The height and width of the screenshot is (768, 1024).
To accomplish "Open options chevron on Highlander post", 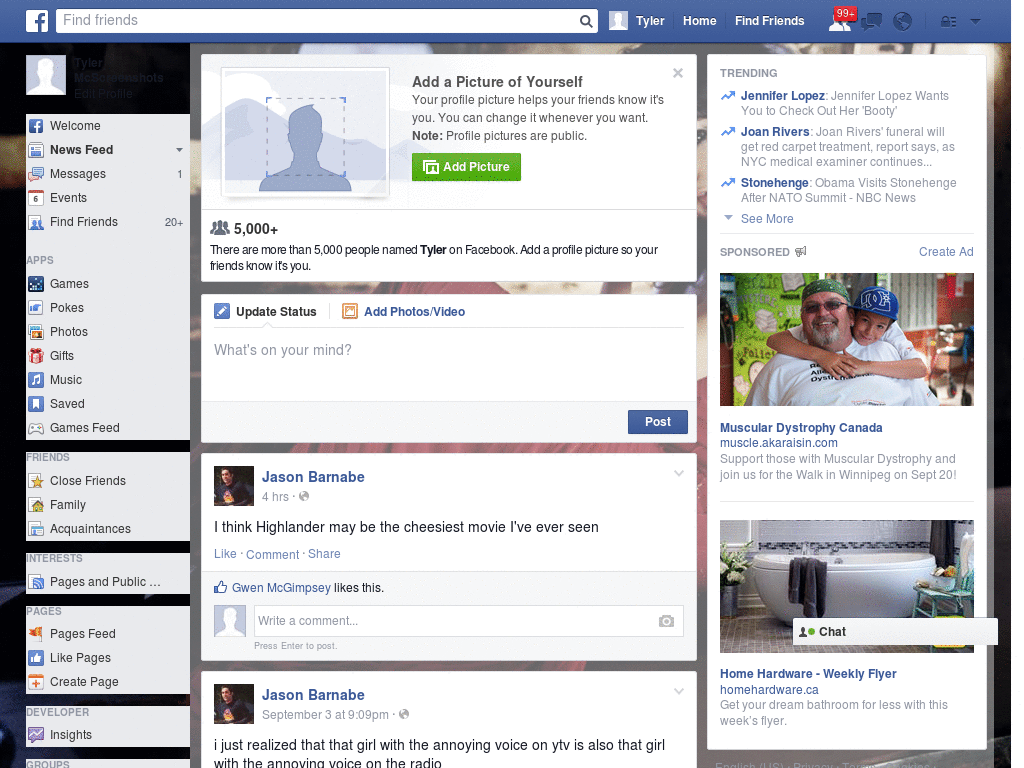I will 679,474.
